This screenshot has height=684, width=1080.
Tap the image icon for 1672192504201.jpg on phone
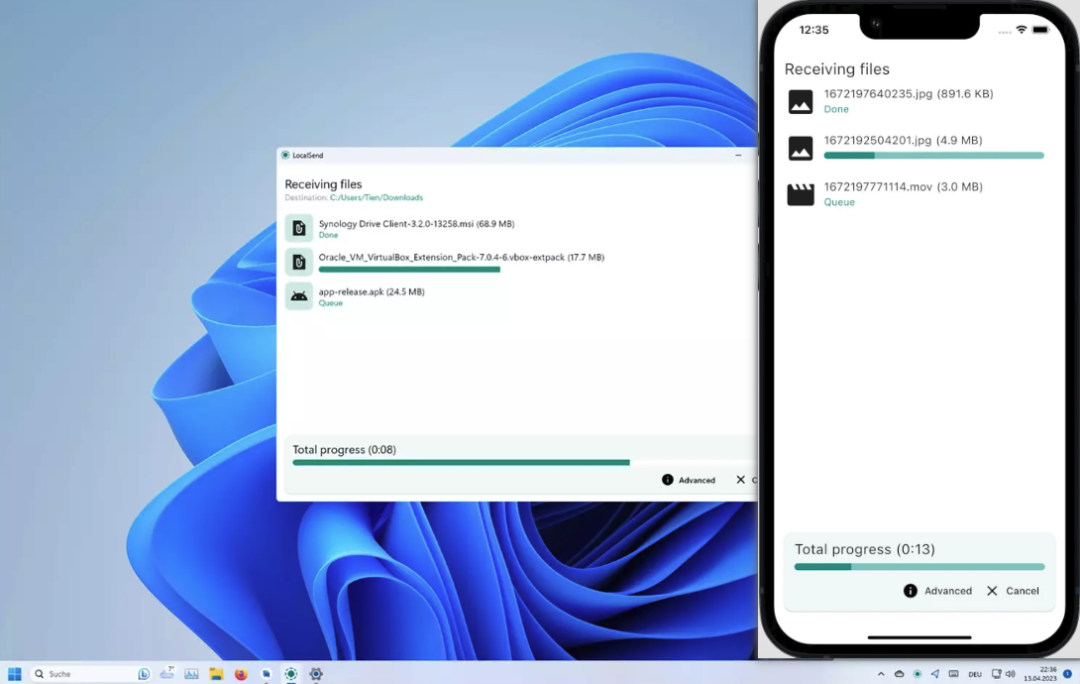[x=800, y=148]
